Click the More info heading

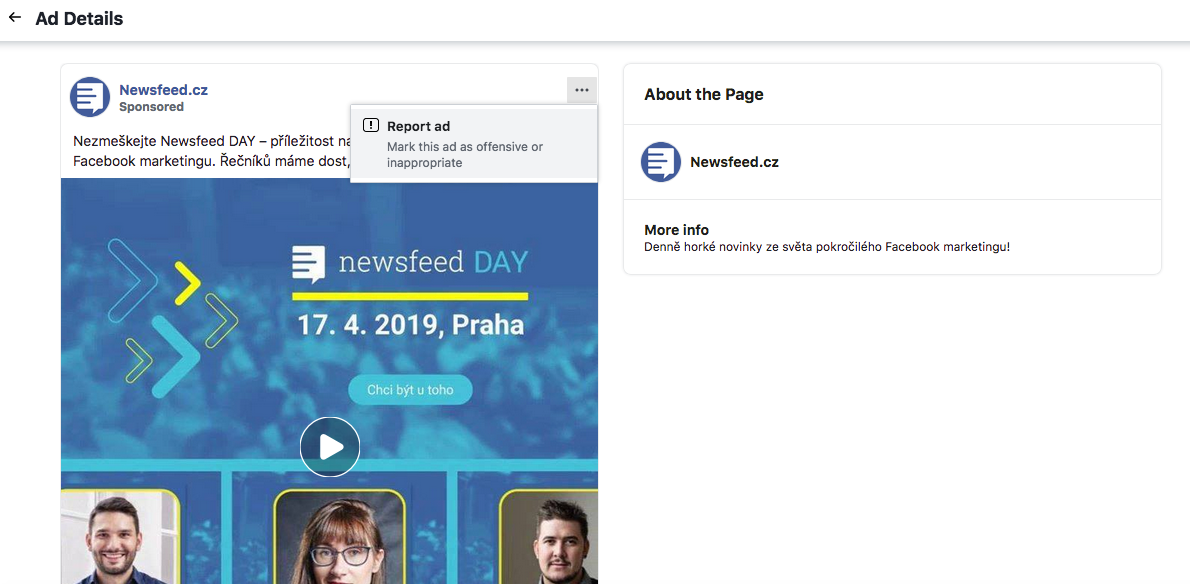pyautogui.click(x=676, y=230)
